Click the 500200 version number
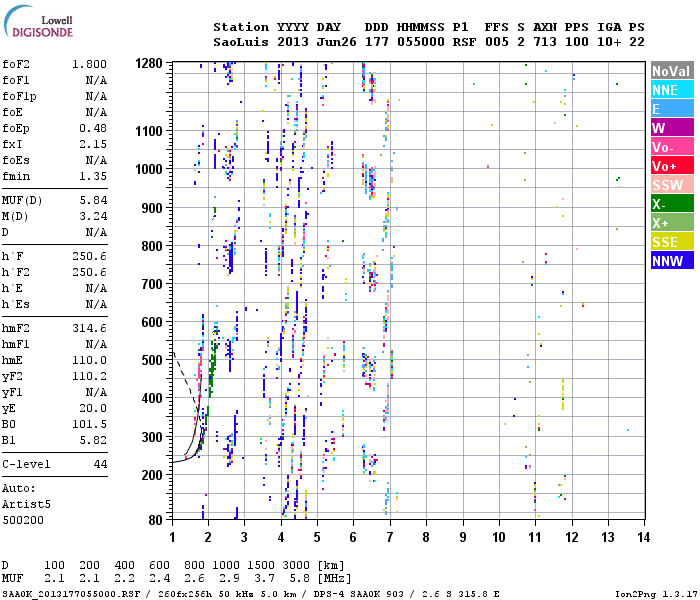Viewport: 700px width, 600px height. [x=23, y=520]
